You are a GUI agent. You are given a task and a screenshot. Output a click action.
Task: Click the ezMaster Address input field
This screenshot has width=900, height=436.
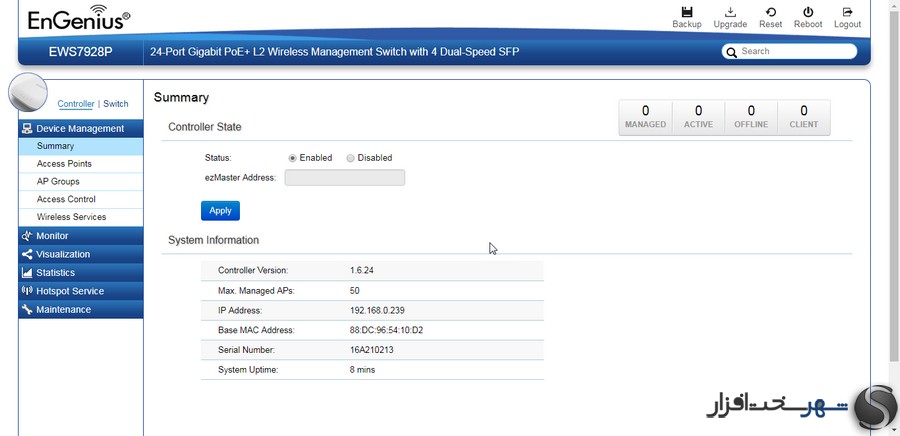click(345, 178)
